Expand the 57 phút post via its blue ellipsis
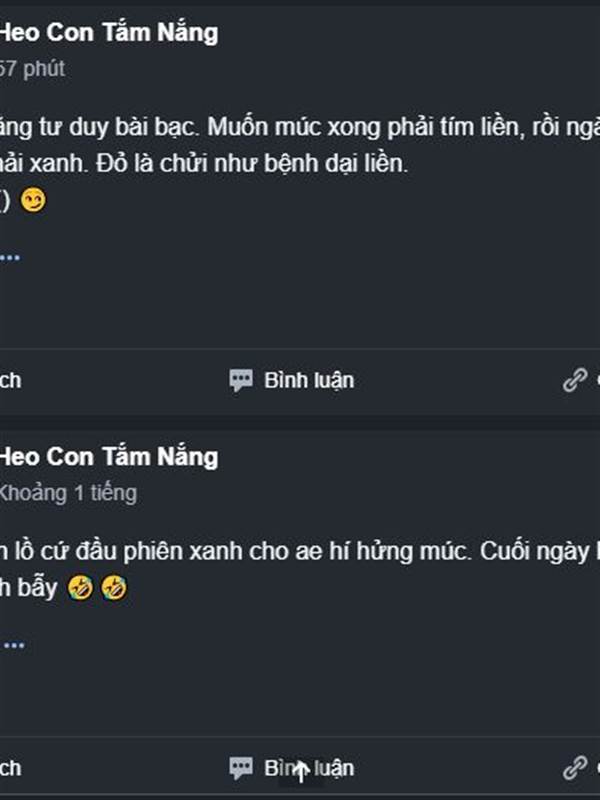 click(10, 258)
